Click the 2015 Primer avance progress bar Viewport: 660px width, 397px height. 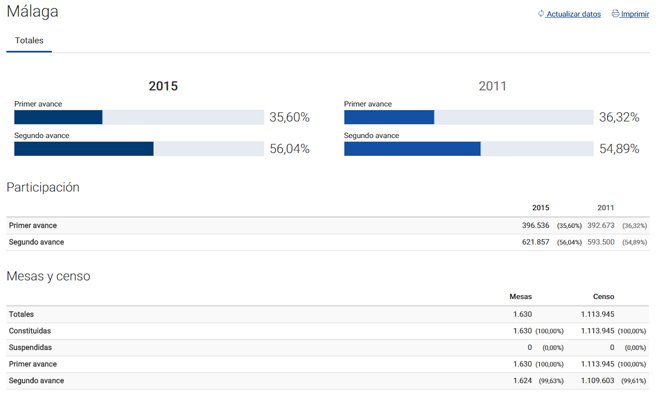[139, 117]
